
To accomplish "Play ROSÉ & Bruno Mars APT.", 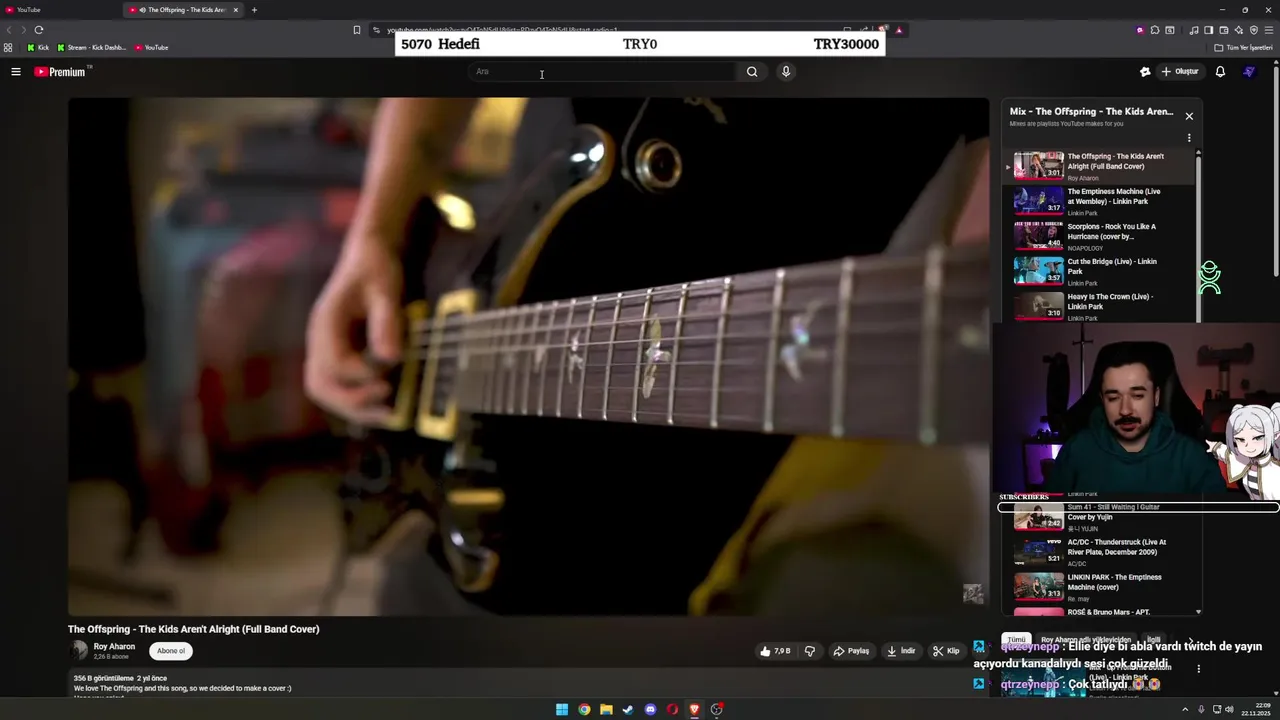I will coord(1102,611).
